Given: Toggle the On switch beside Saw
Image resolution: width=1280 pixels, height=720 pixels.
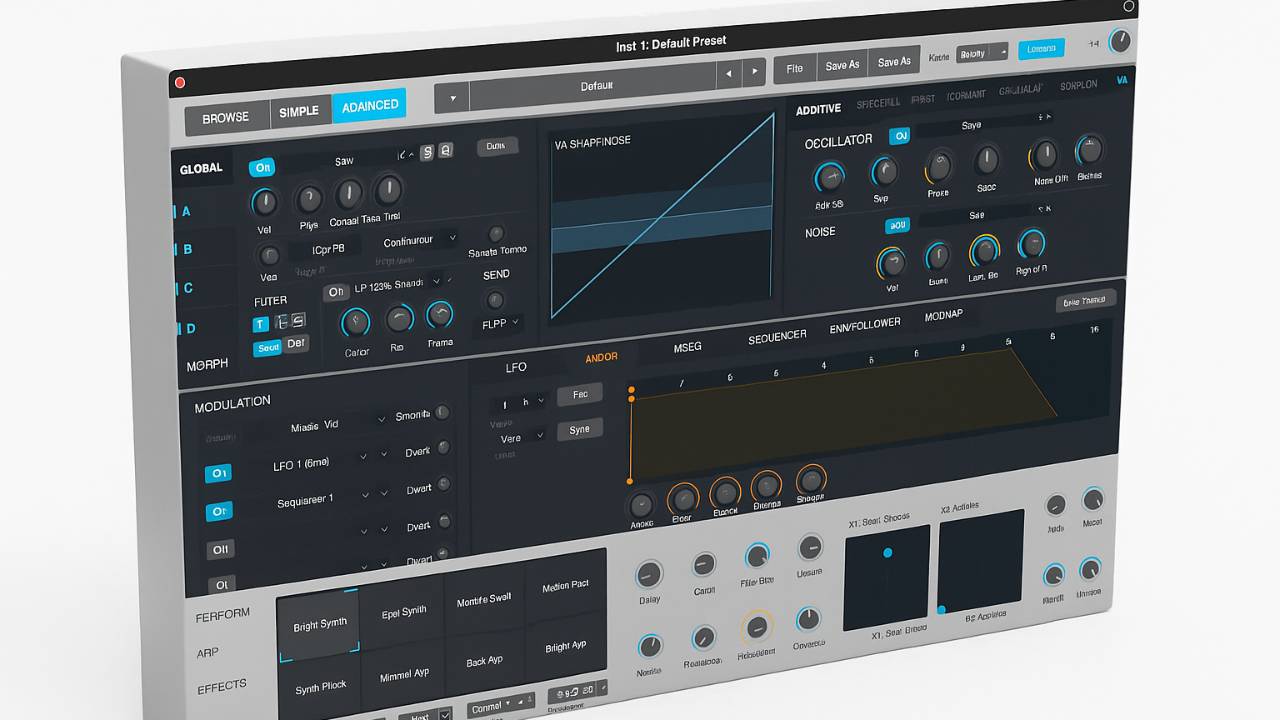Looking at the screenshot, I should (x=262, y=168).
